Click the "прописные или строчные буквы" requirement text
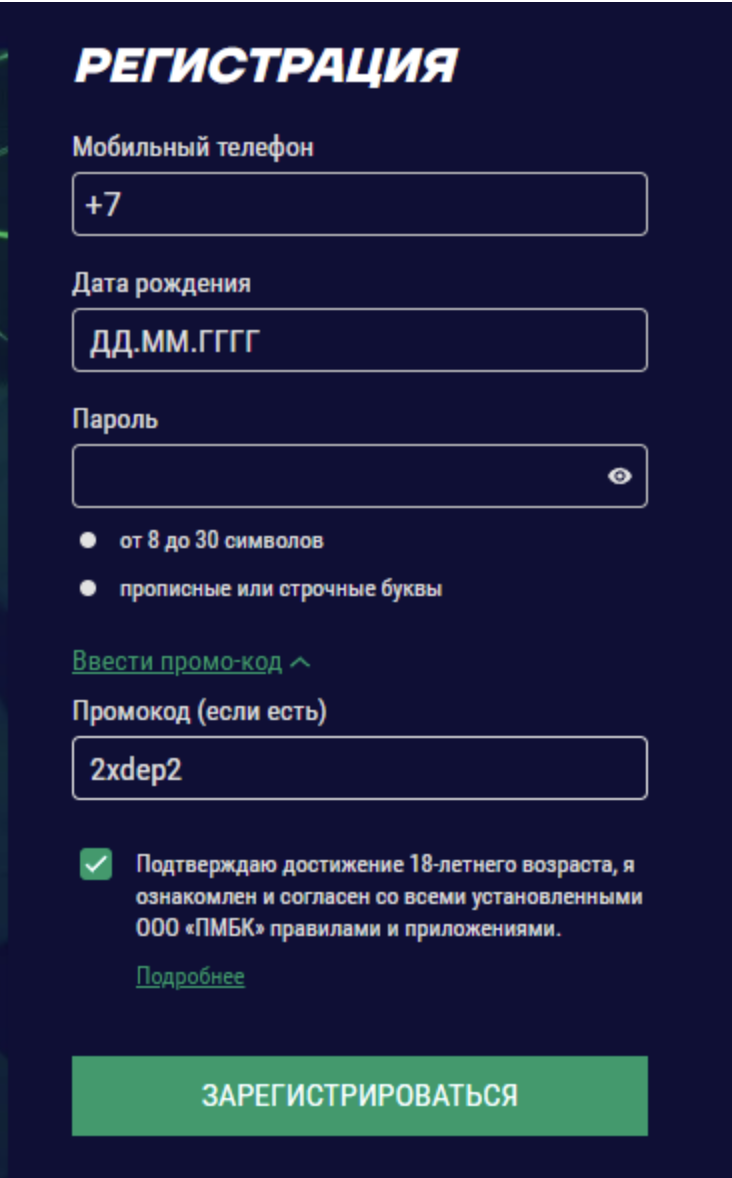 [x=281, y=589]
